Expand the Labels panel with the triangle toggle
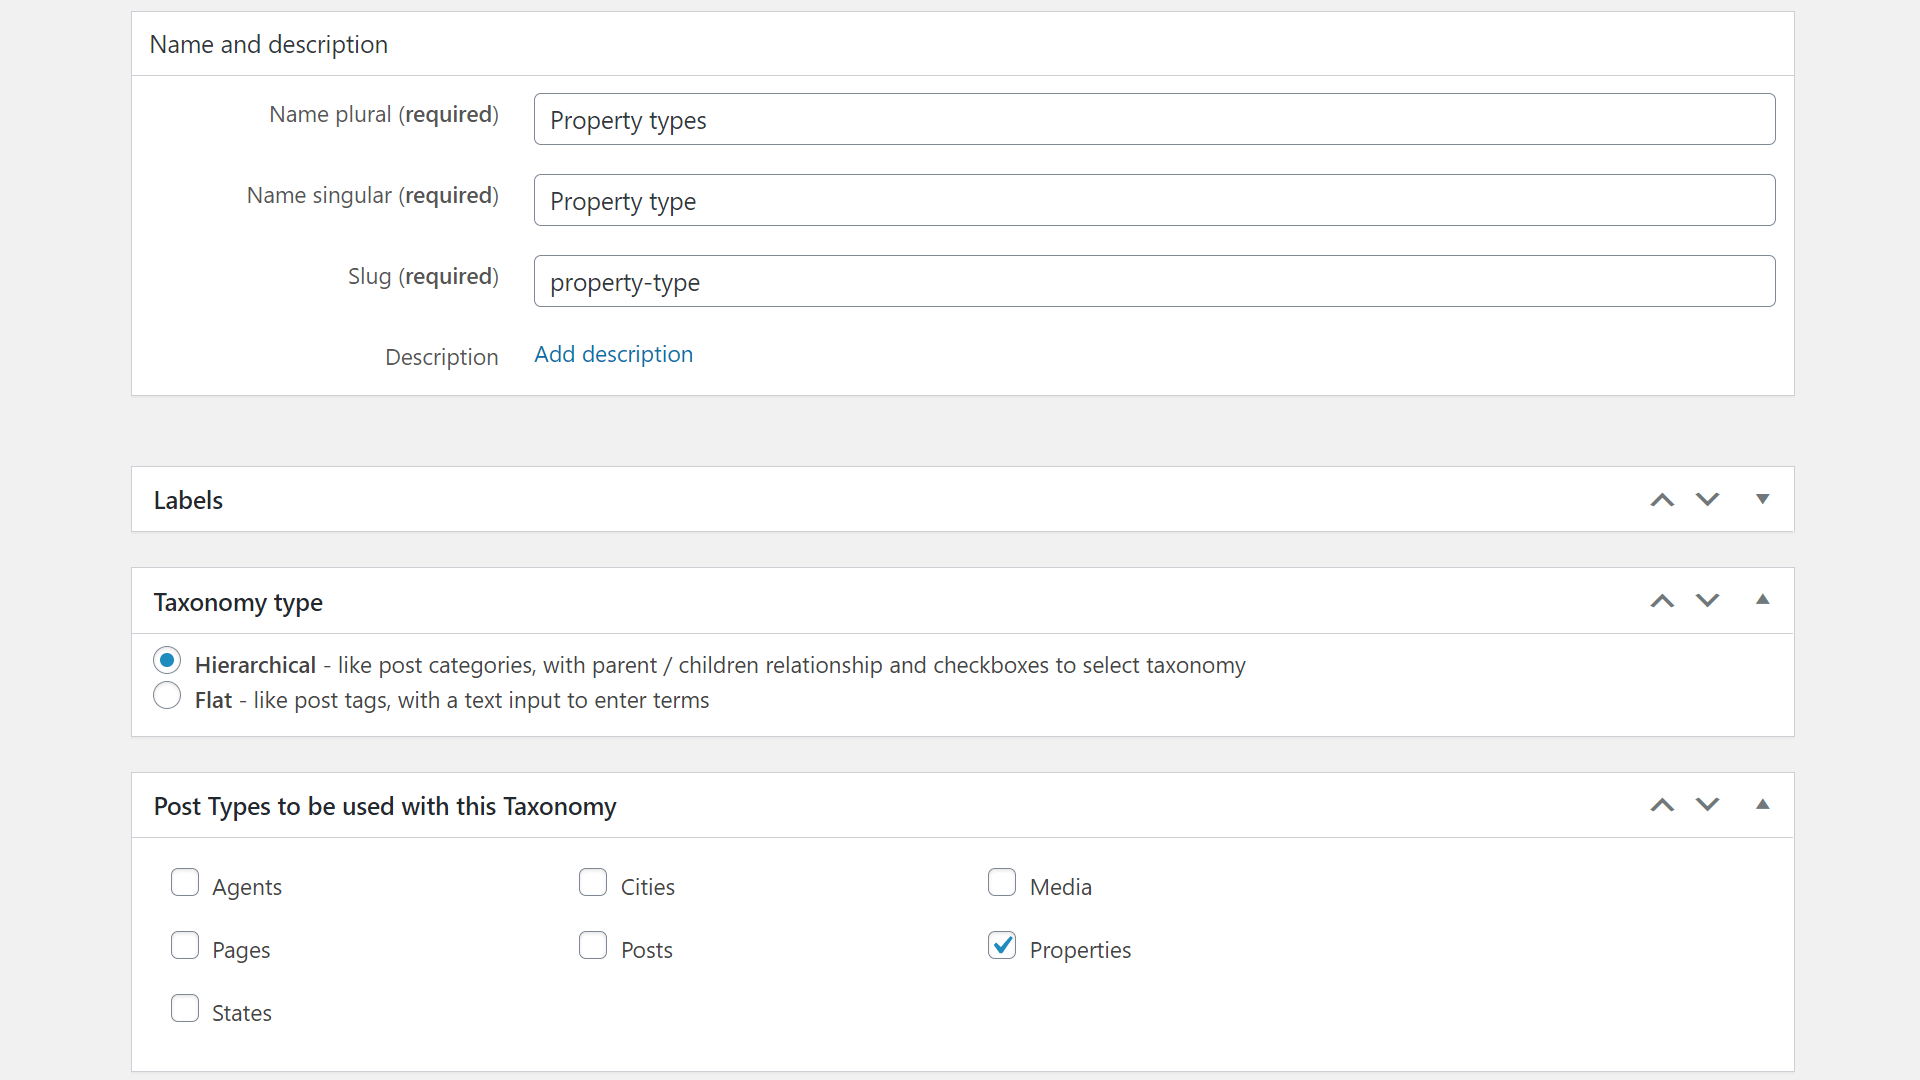Viewport: 1920px width, 1080px height. coord(1763,499)
